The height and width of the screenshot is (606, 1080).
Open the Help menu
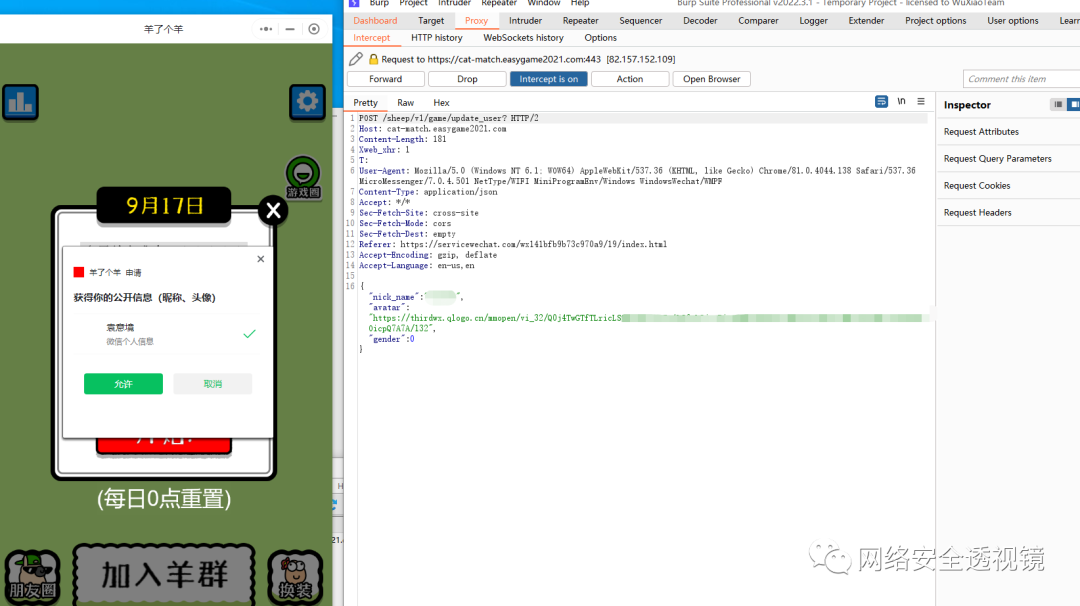tap(580, 3)
